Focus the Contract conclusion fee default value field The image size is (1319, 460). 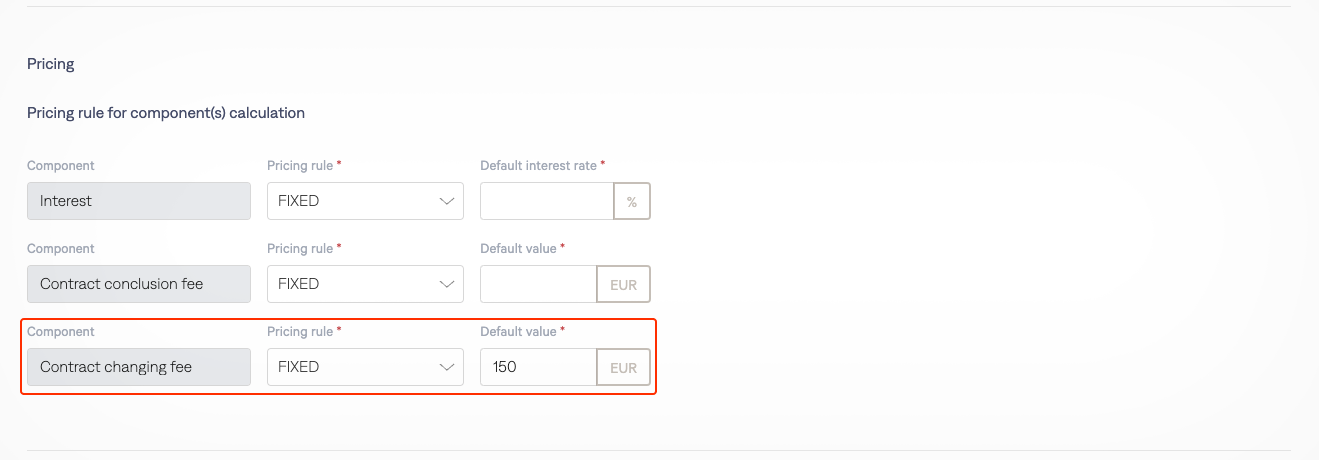point(538,284)
